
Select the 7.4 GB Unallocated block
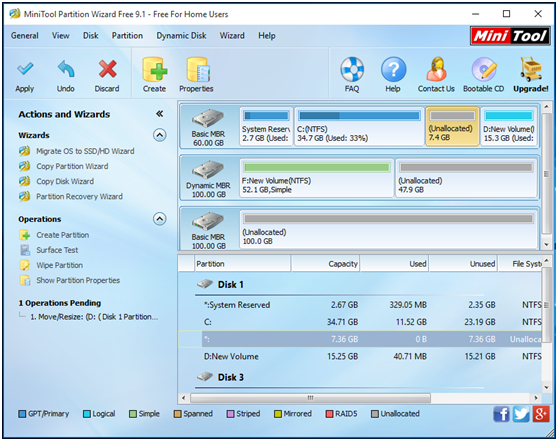(452, 126)
